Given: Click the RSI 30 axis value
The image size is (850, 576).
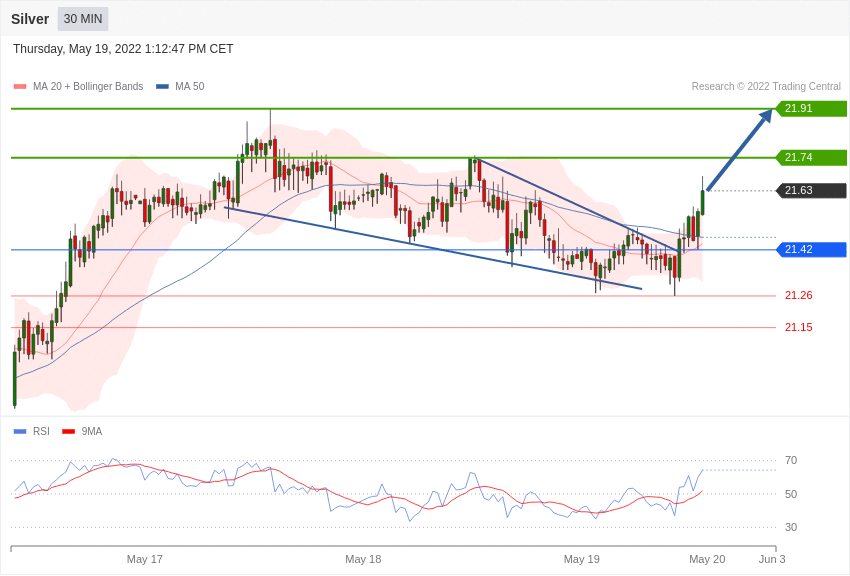Looking at the screenshot, I should pyautogui.click(x=791, y=527).
